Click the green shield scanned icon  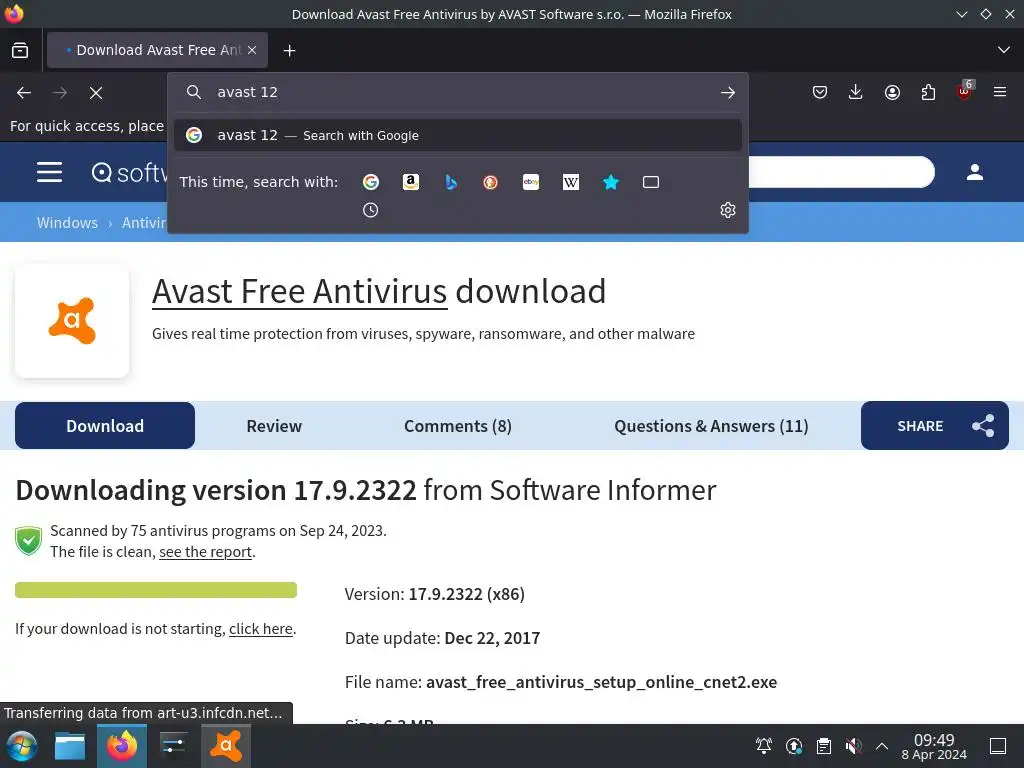click(29, 541)
